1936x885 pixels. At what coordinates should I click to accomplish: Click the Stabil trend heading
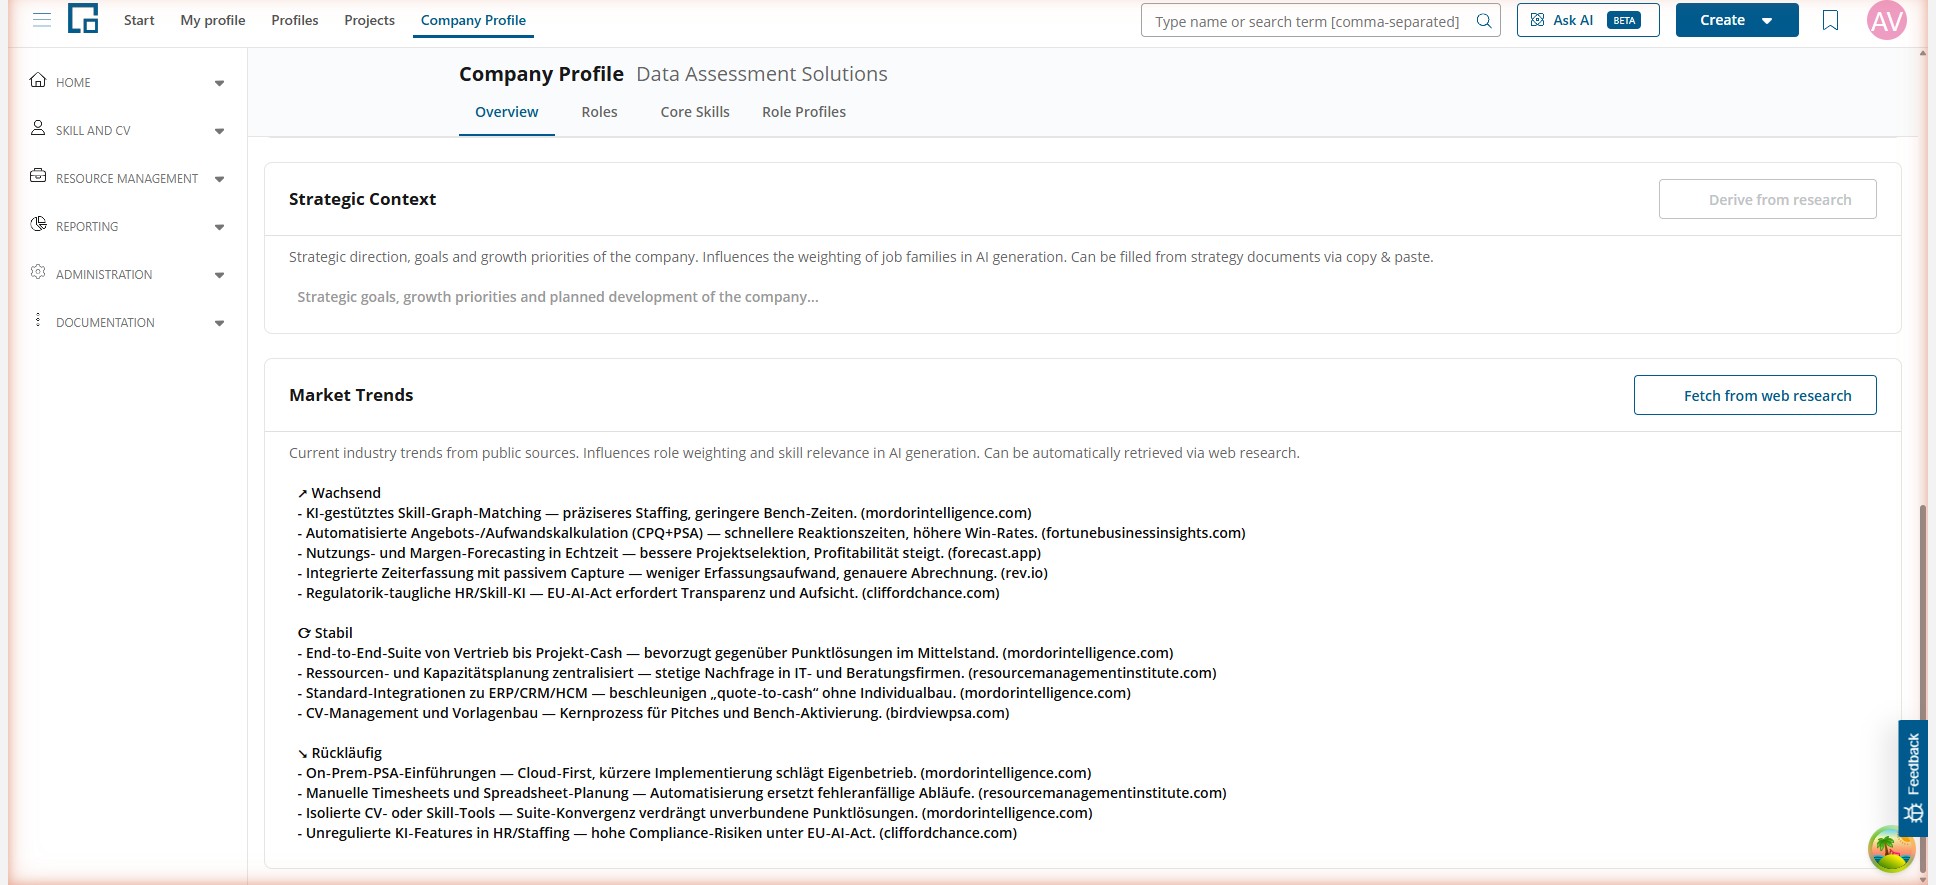point(325,633)
